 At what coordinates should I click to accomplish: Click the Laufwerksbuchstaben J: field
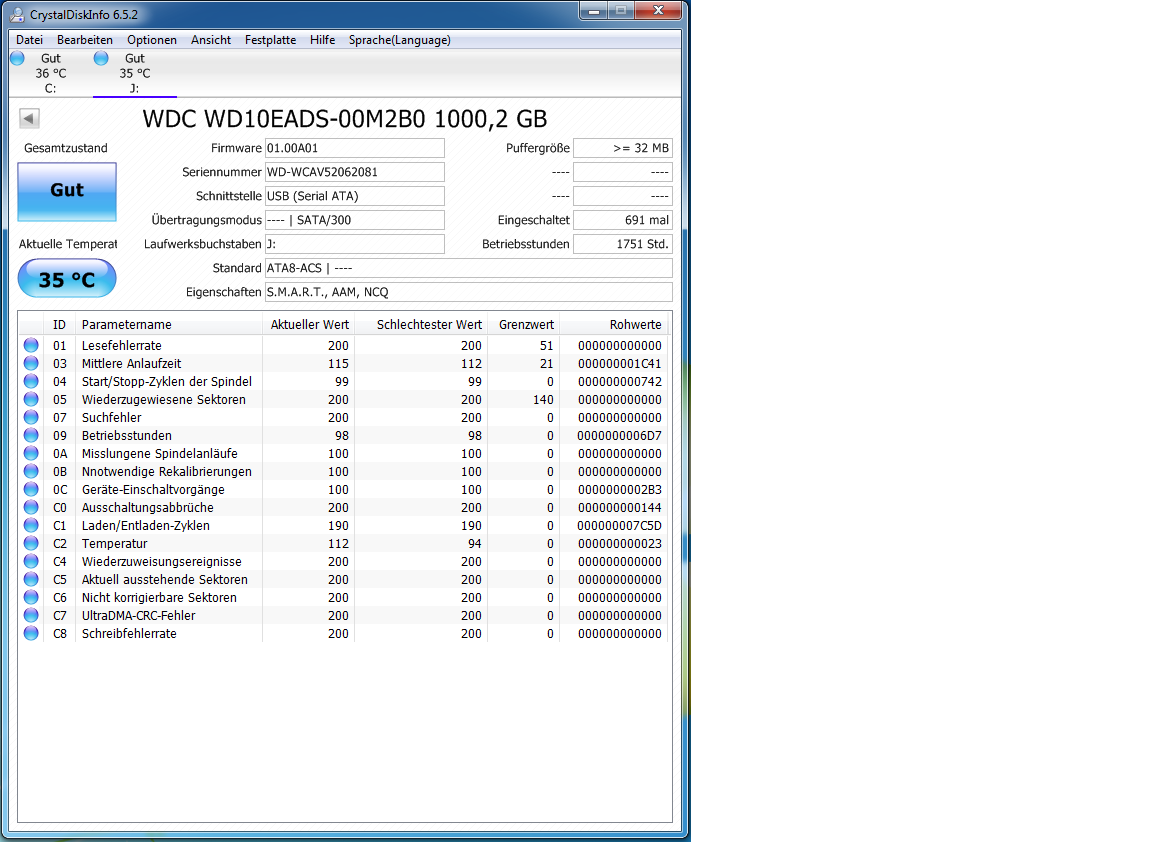tap(354, 244)
